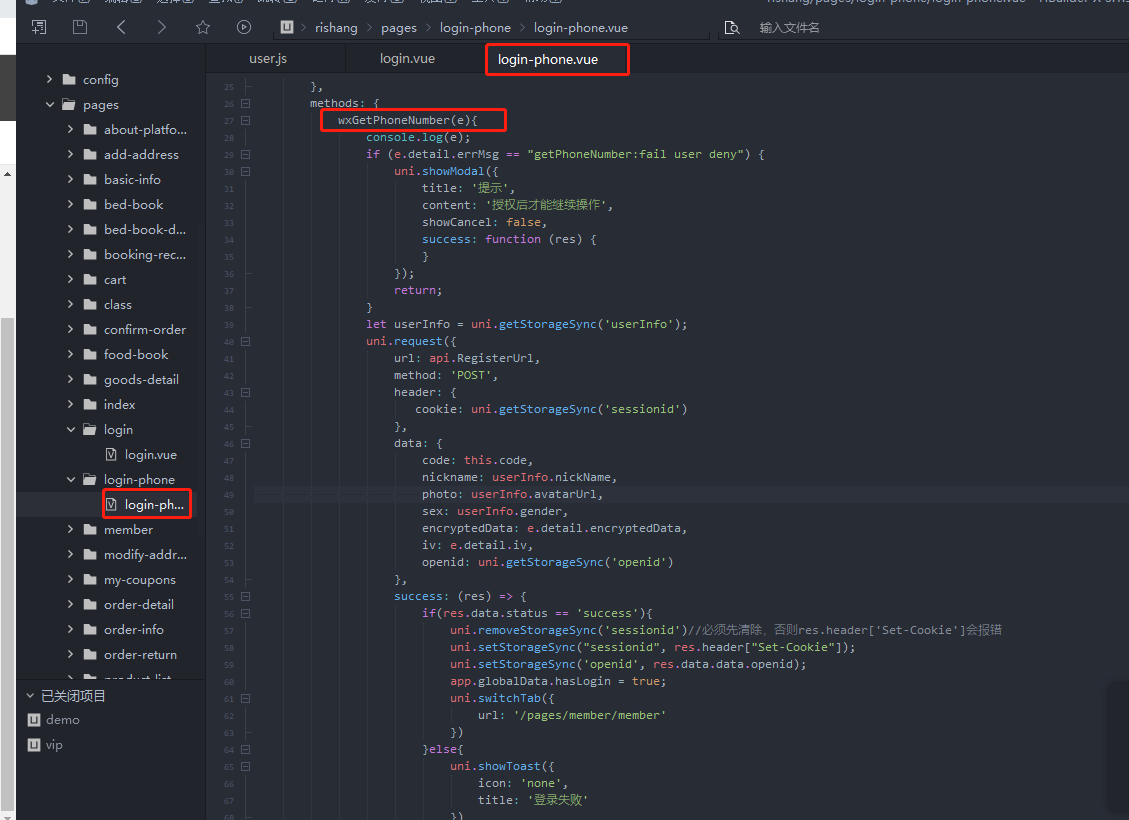Expand the config folder
The height and width of the screenshot is (820, 1129).
pyautogui.click(x=50, y=79)
